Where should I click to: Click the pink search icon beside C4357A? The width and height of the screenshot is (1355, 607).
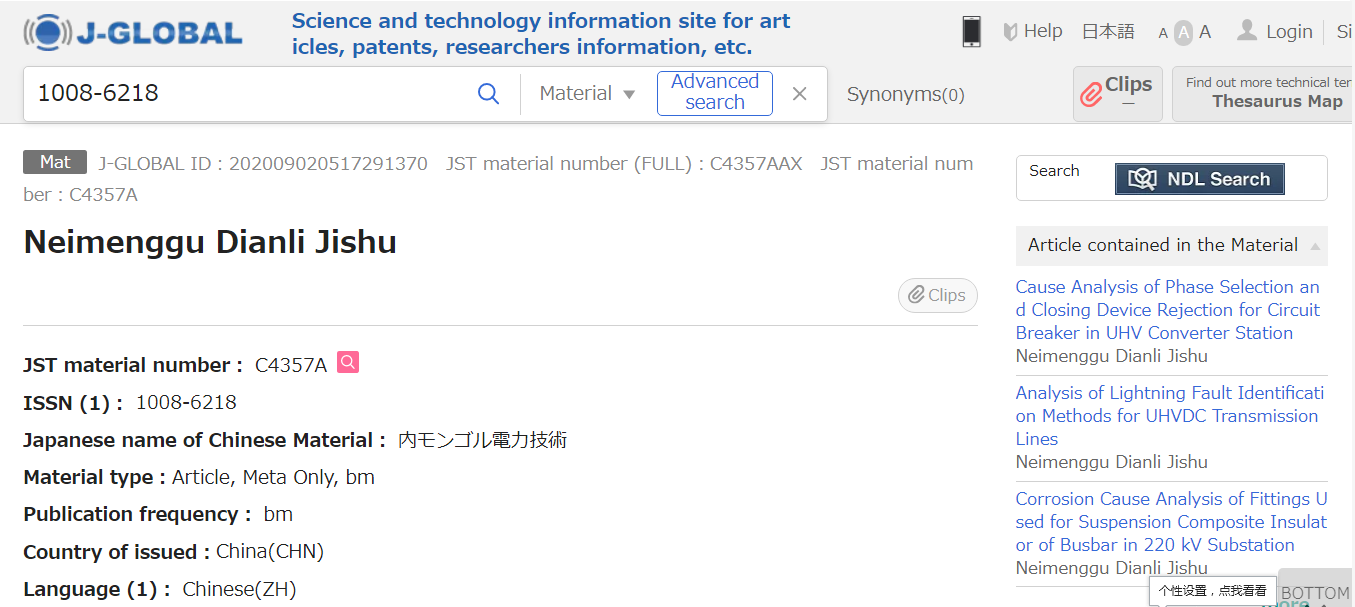[x=348, y=362]
